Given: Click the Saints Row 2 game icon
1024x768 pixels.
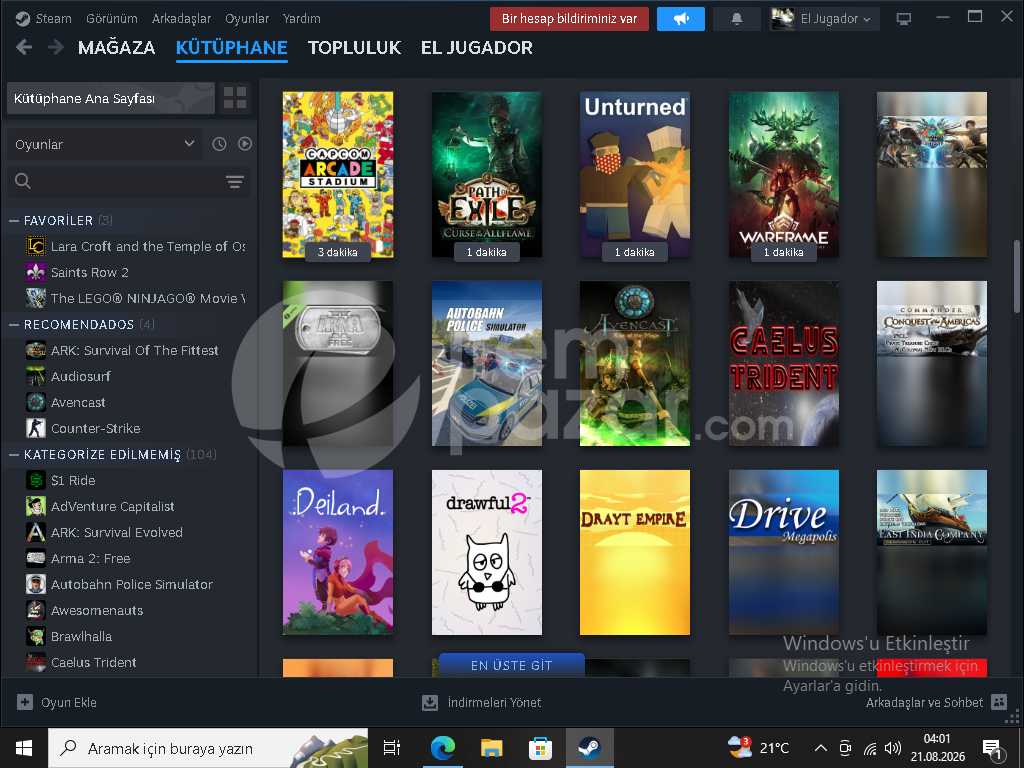Looking at the screenshot, I should click(x=35, y=272).
